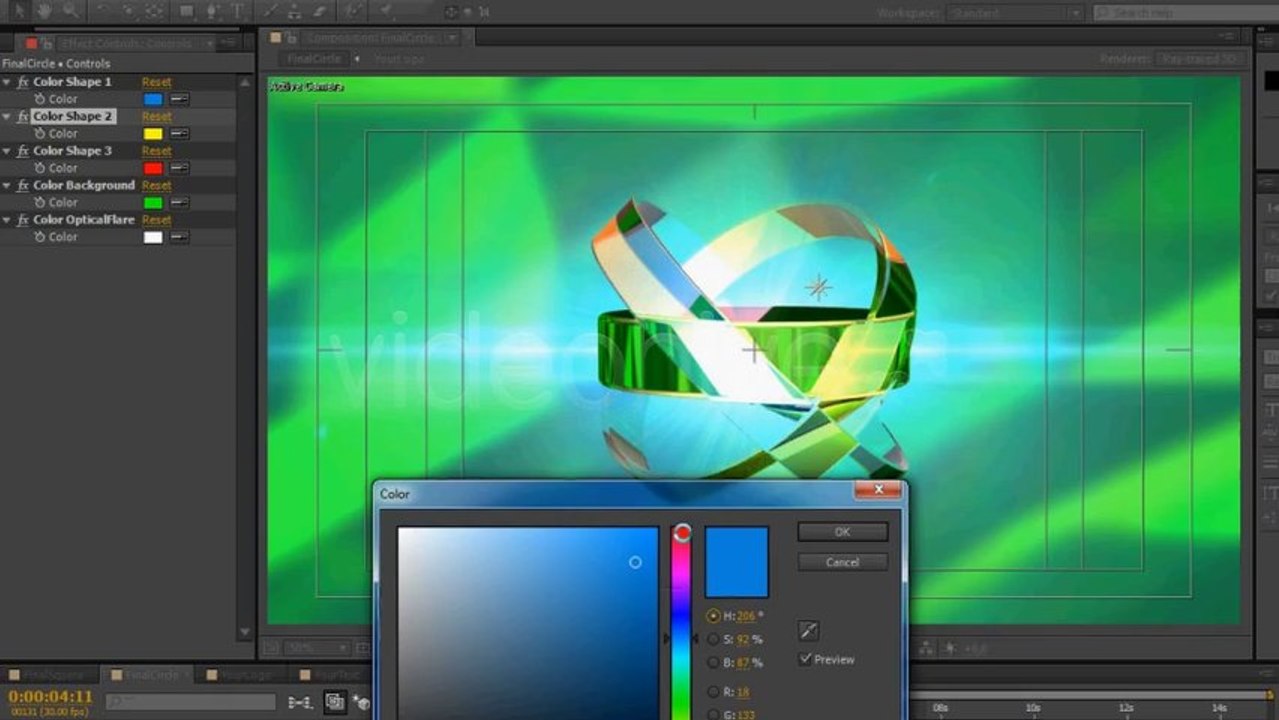1279x720 pixels.
Task: Pick eyedropper next to Color Shape 1 swatch
Action: click(x=179, y=99)
